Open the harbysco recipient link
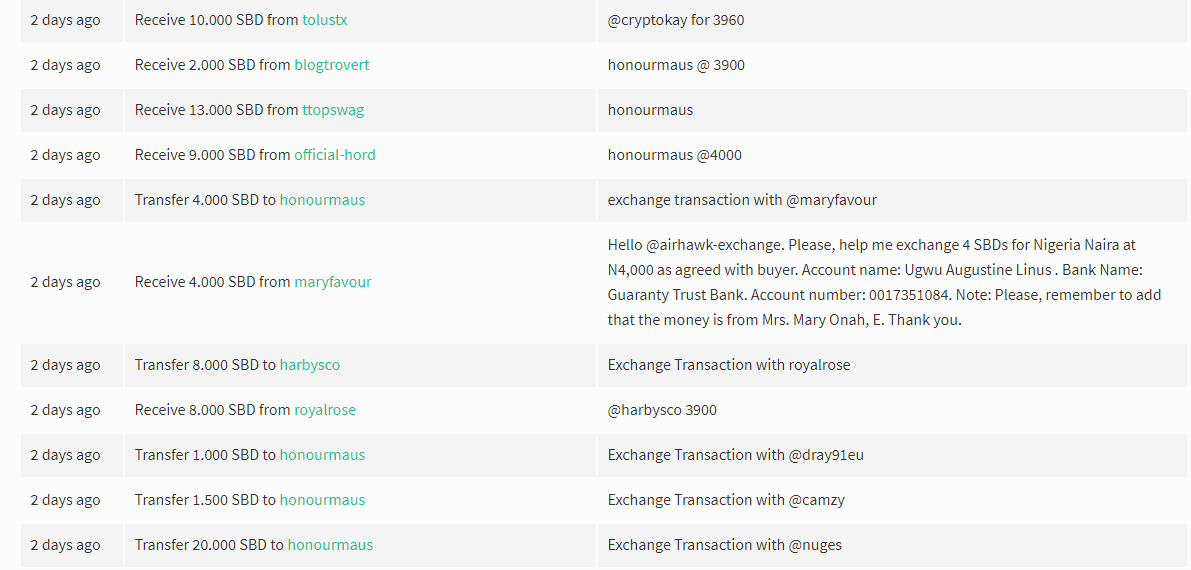Screen dimensions: 1191x570 pyautogui.click(x=310, y=364)
